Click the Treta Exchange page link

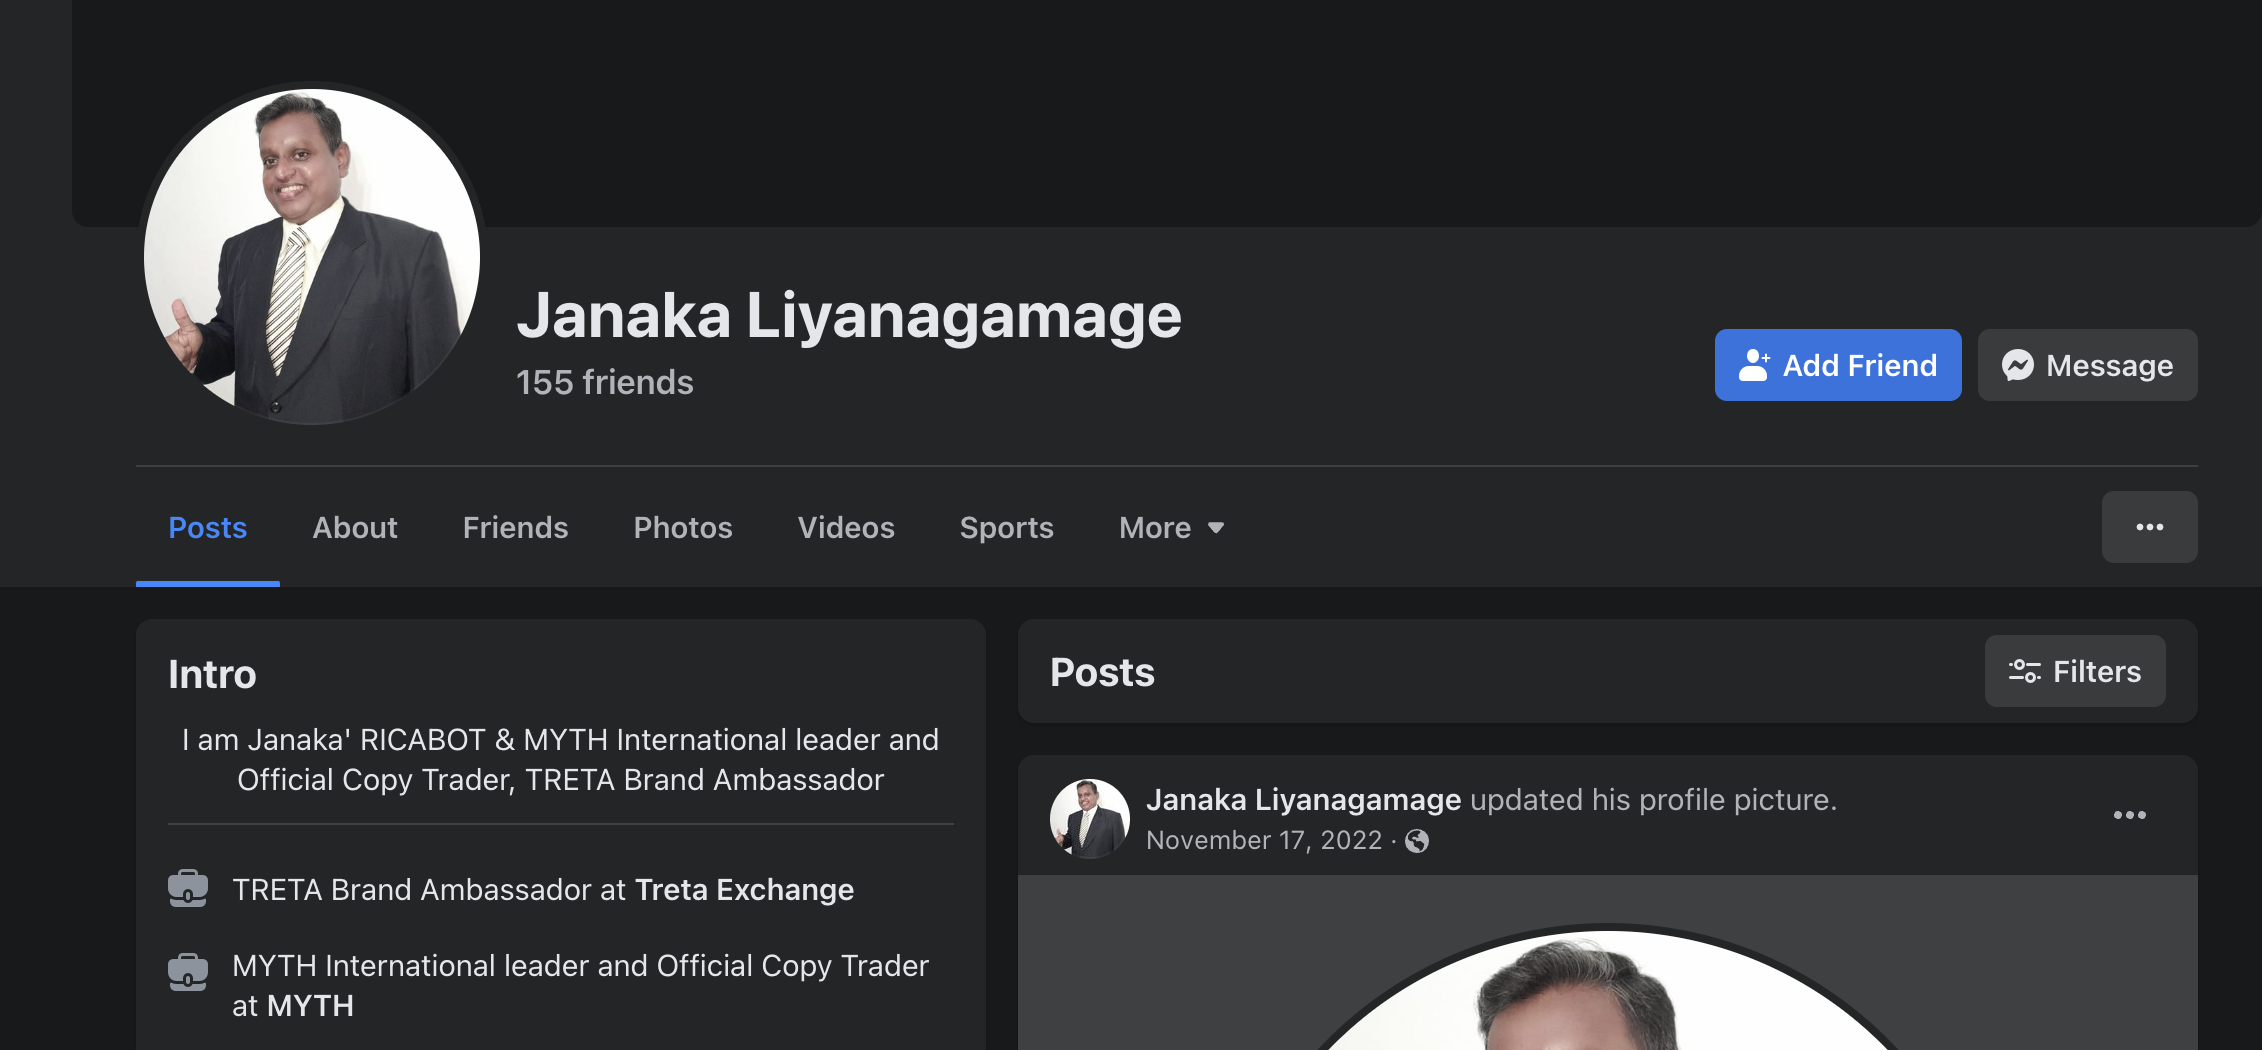pyautogui.click(x=745, y=889)
